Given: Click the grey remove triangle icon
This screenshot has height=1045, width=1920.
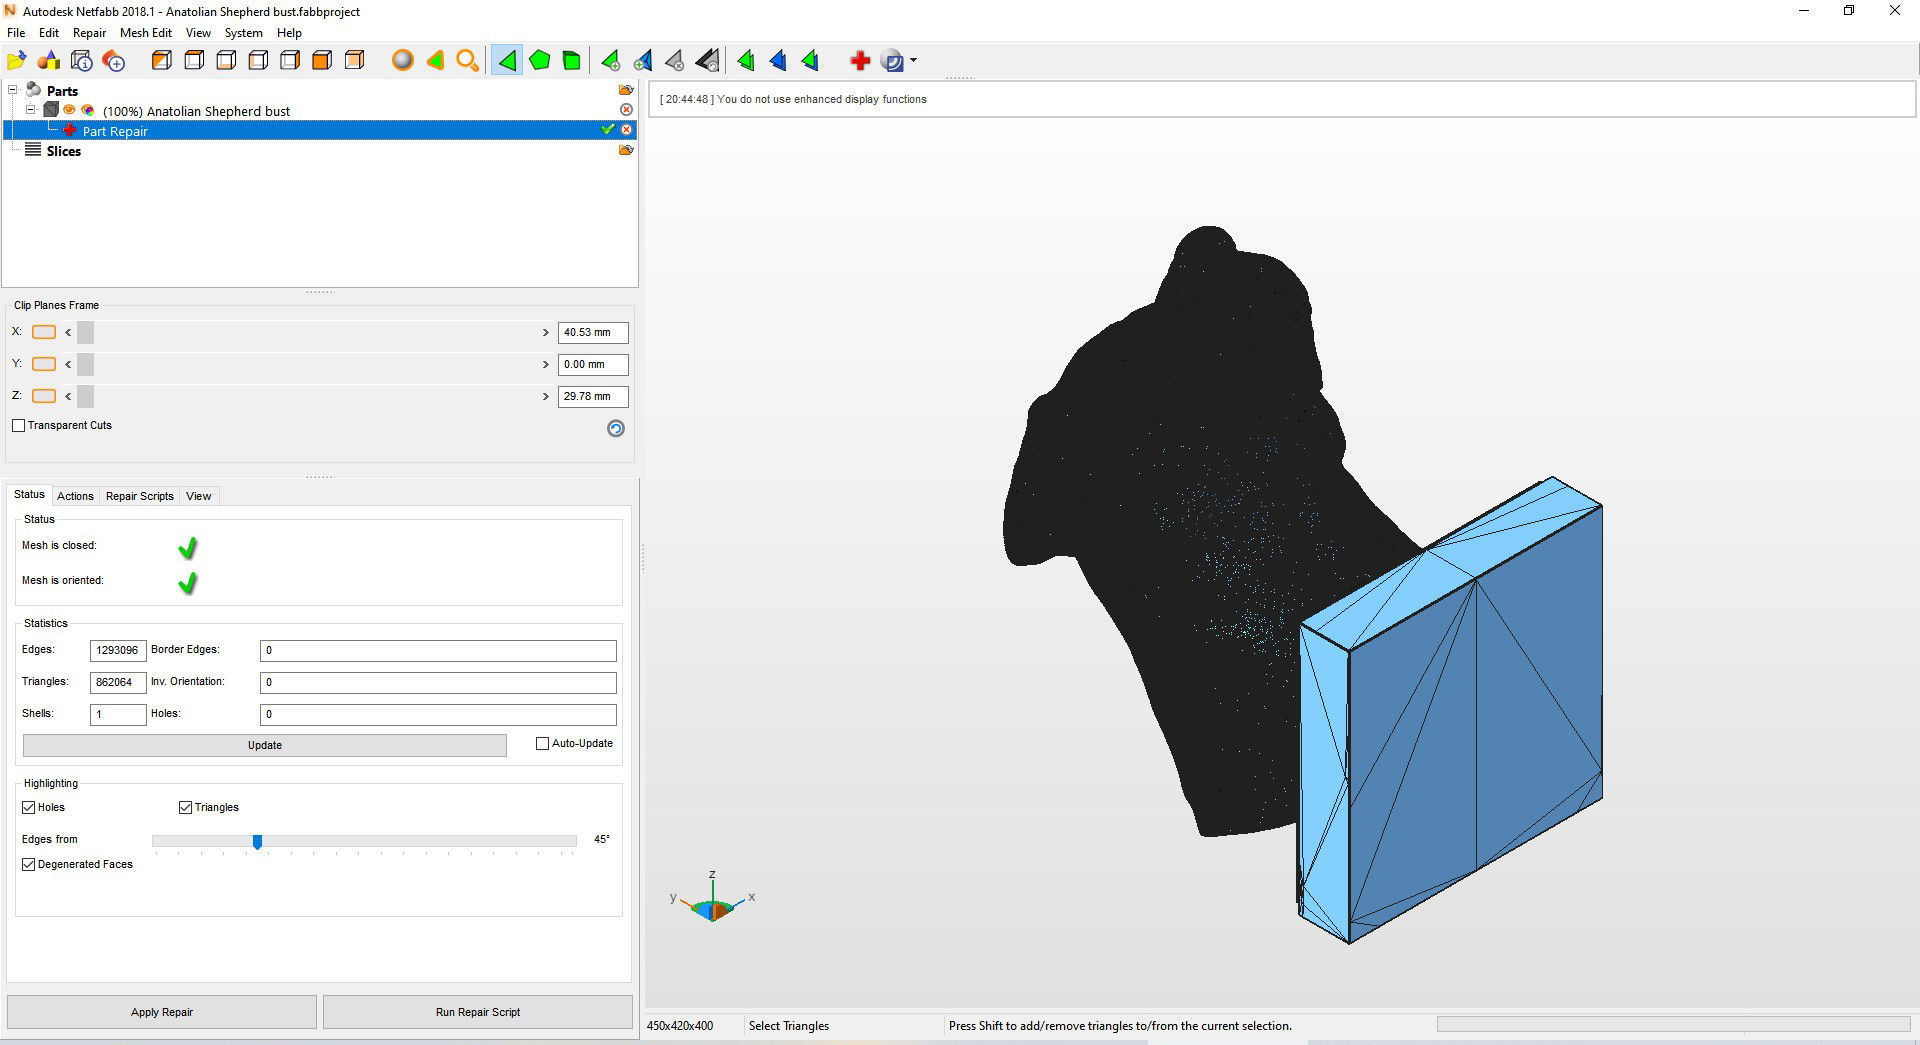Looking at the screenshot, I should point(675,61).
